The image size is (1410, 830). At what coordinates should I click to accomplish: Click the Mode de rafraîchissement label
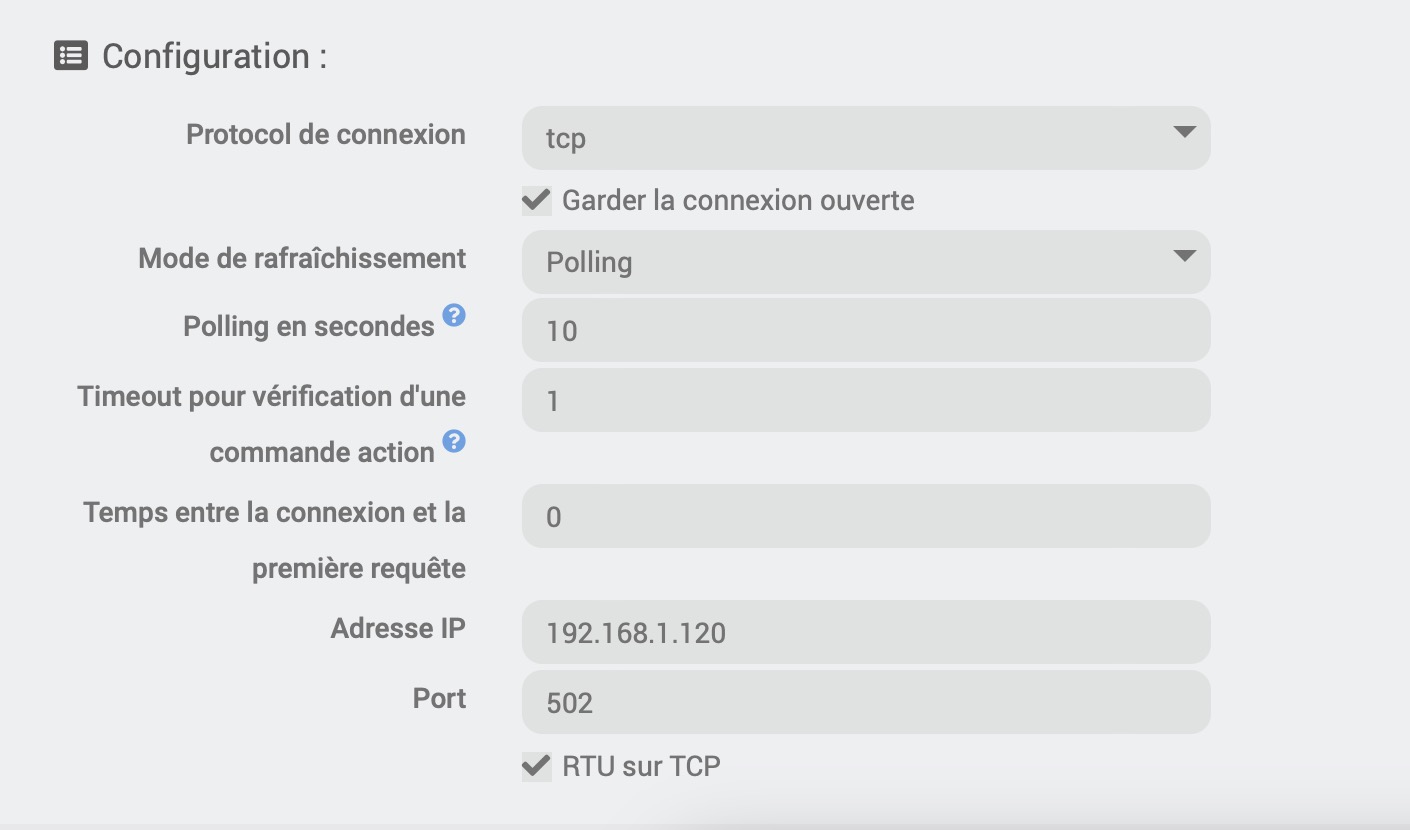[302, 259]
